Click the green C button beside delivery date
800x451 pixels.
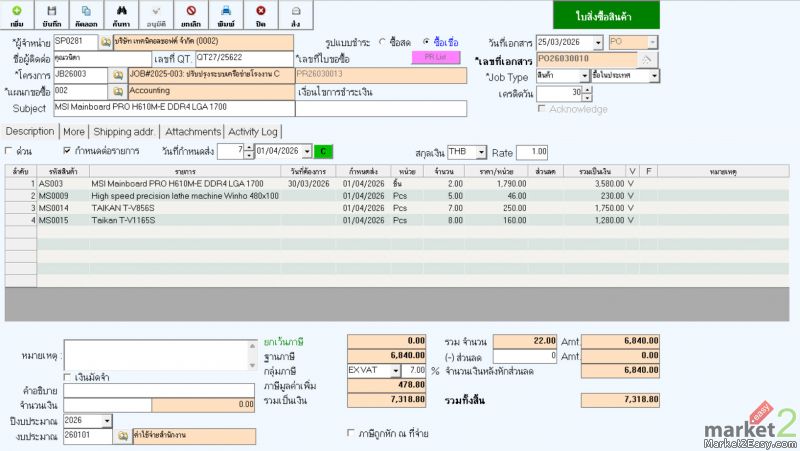coord(324,151)
